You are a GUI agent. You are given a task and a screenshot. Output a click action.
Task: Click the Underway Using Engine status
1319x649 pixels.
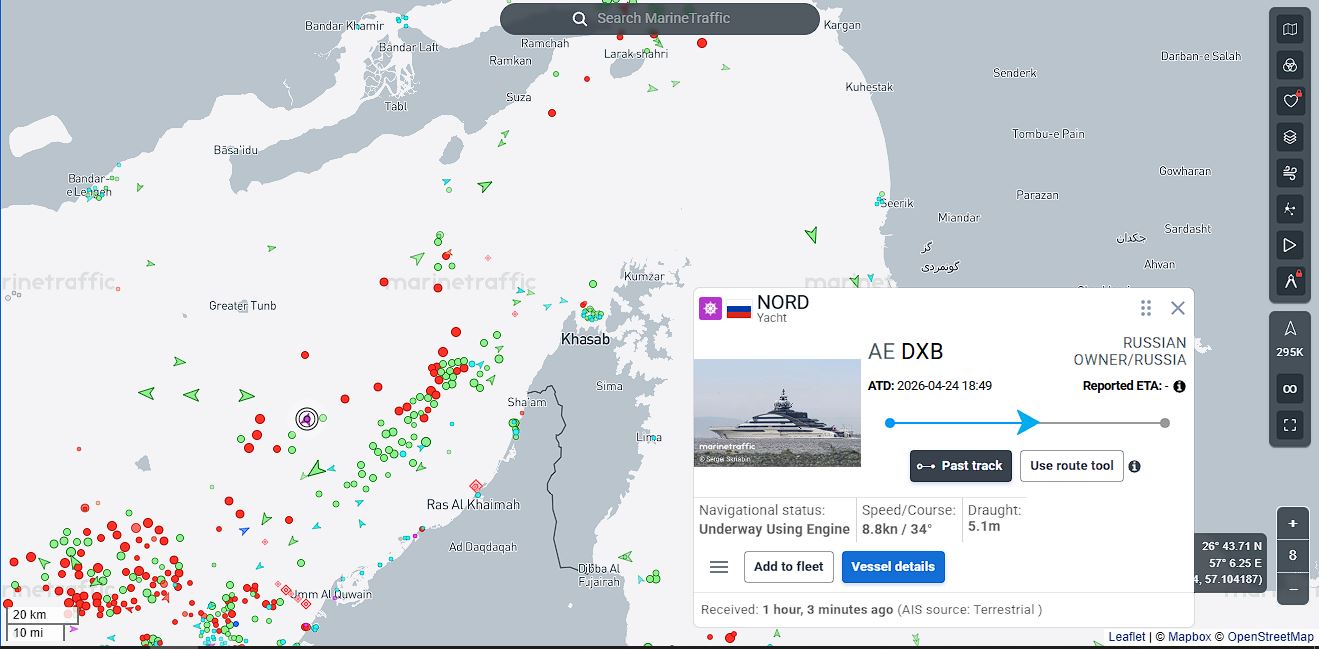[x=774, y=530]
